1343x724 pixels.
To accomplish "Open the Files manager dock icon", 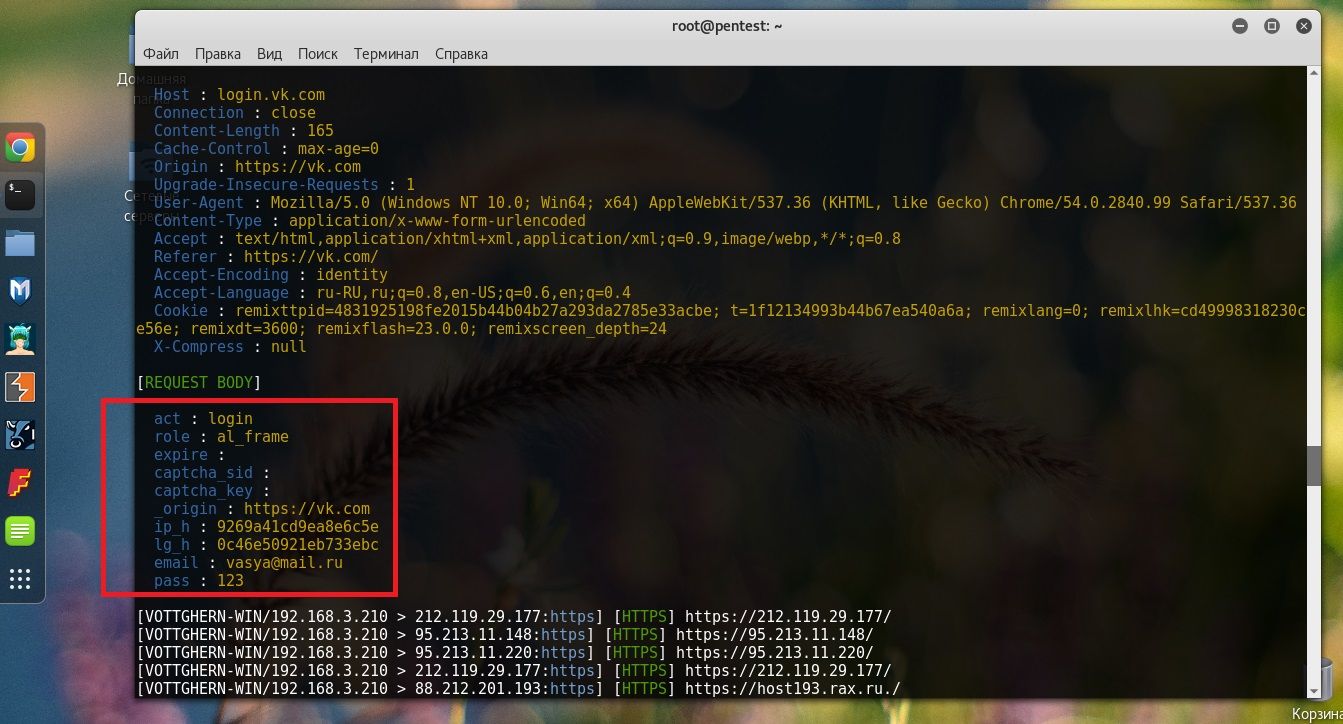I will tap(21, 243).
